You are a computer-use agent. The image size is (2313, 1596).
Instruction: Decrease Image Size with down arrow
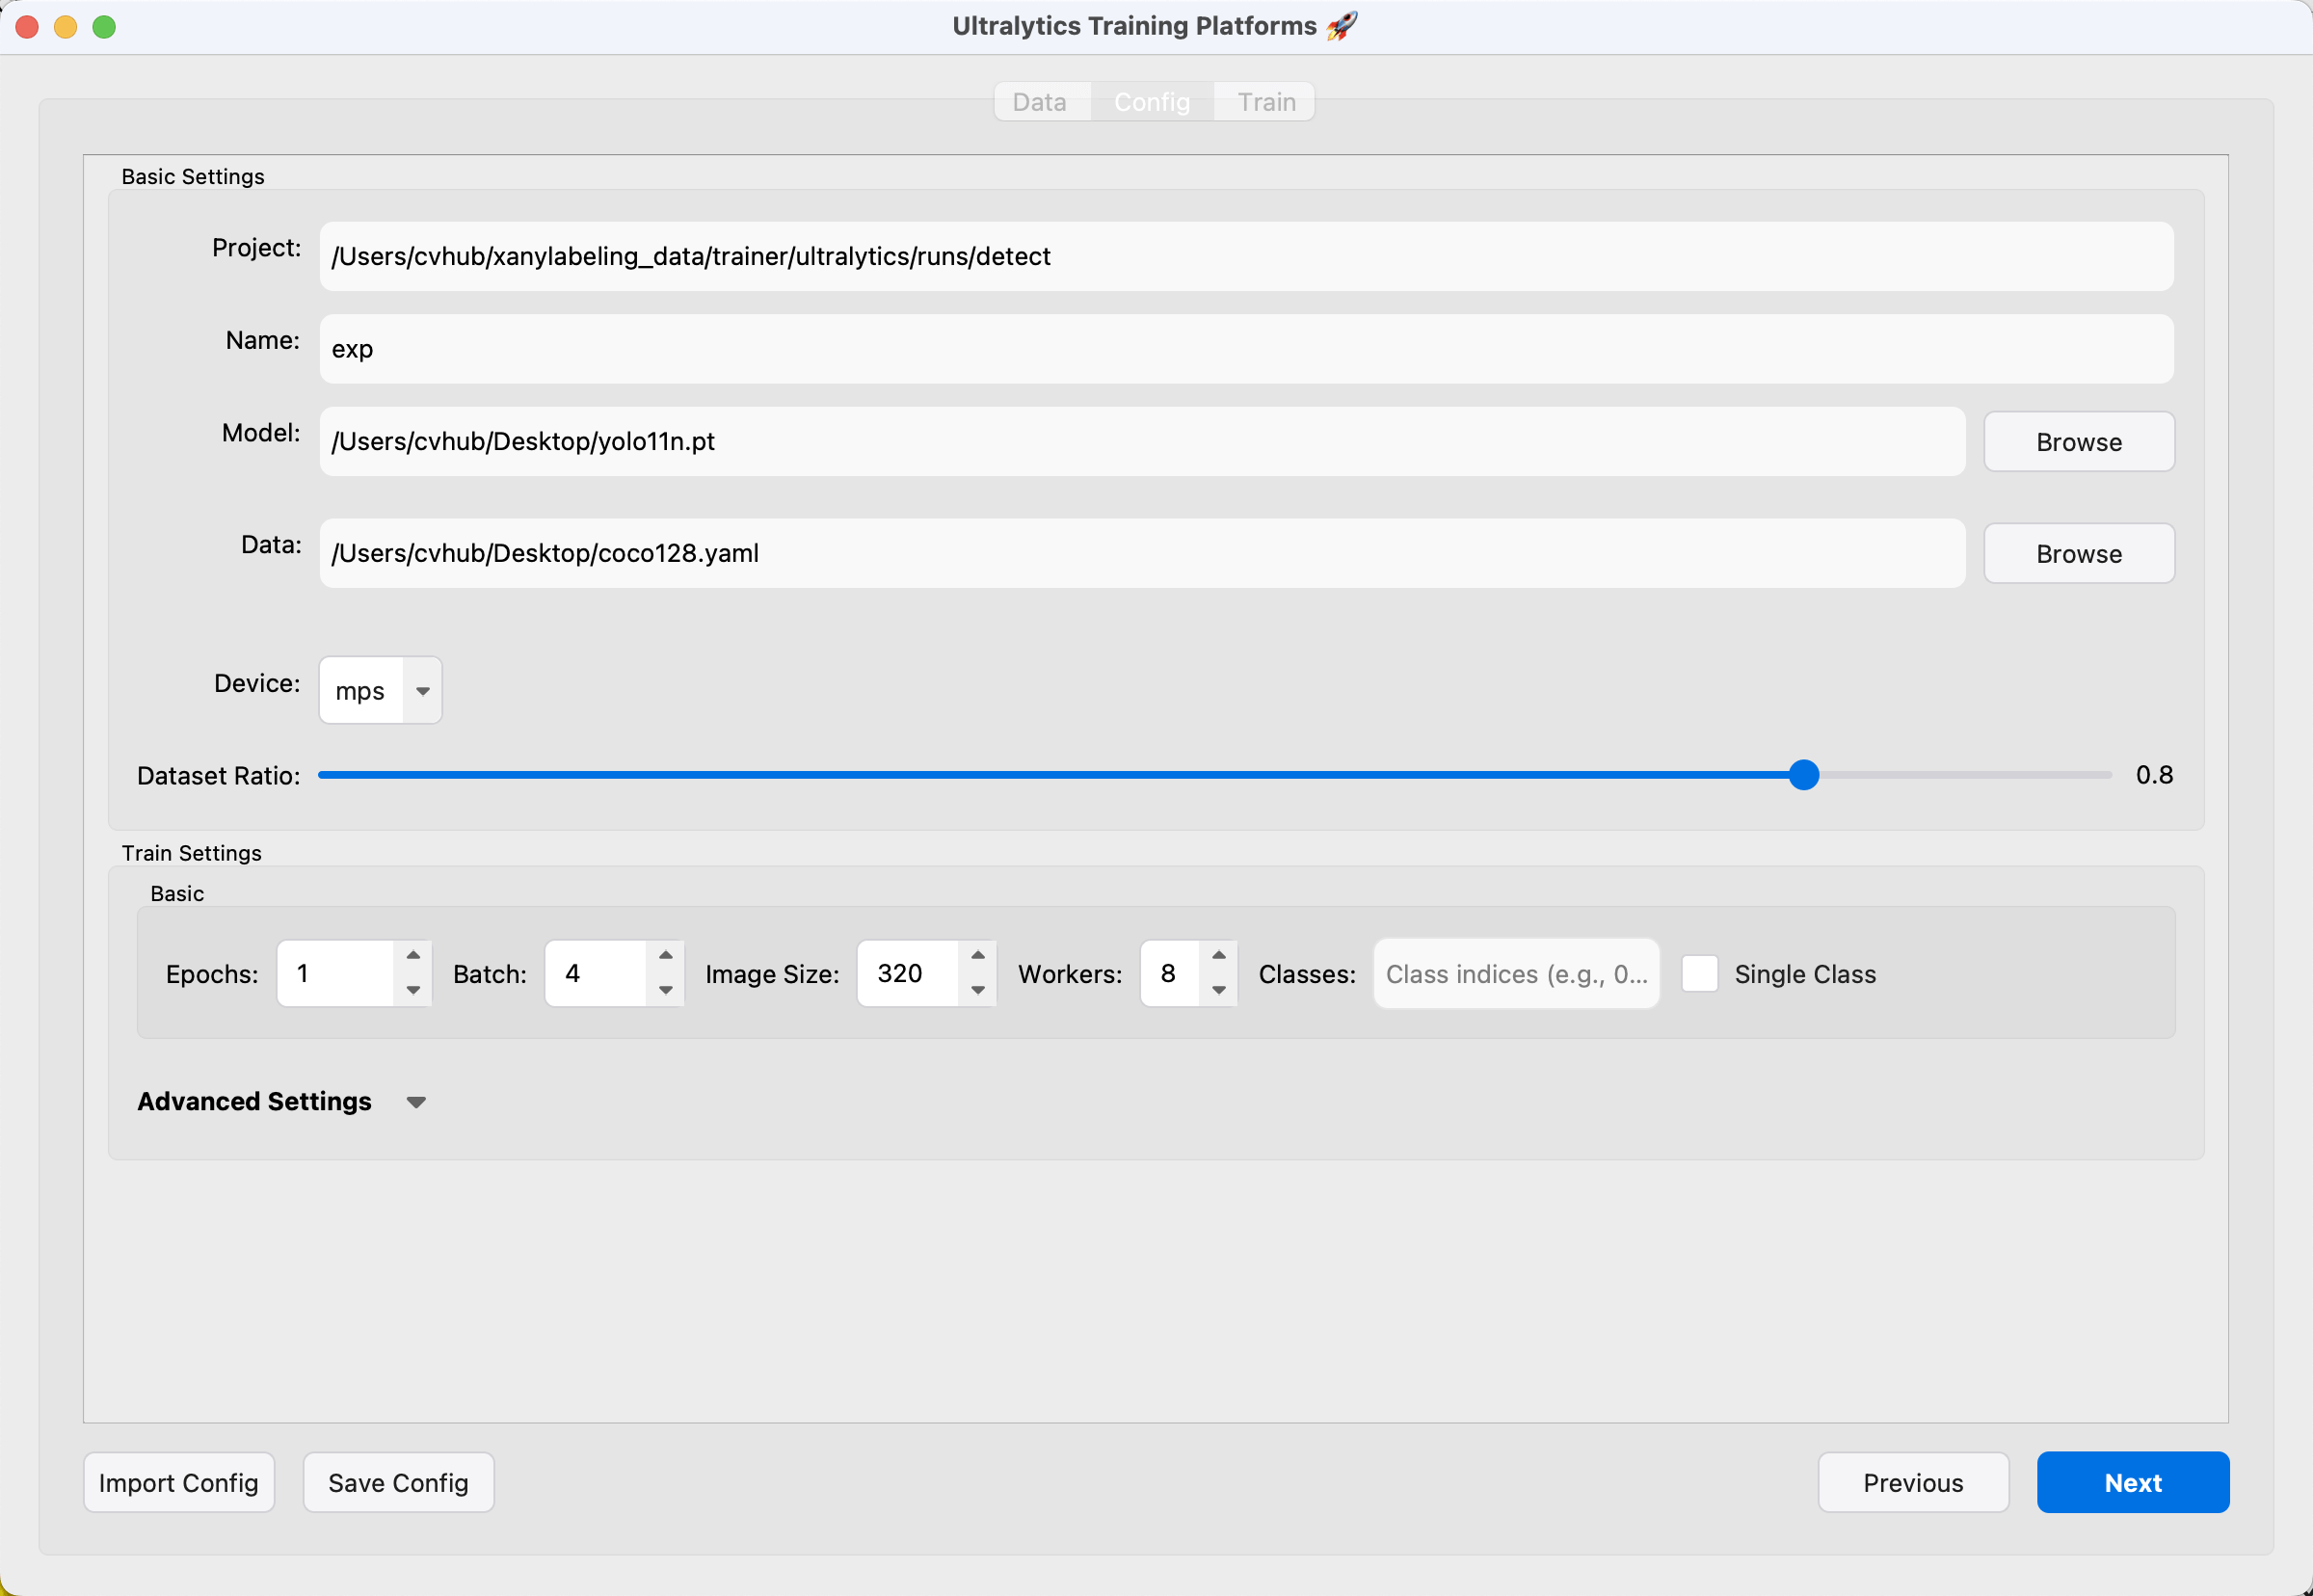(x=978, y=990)
